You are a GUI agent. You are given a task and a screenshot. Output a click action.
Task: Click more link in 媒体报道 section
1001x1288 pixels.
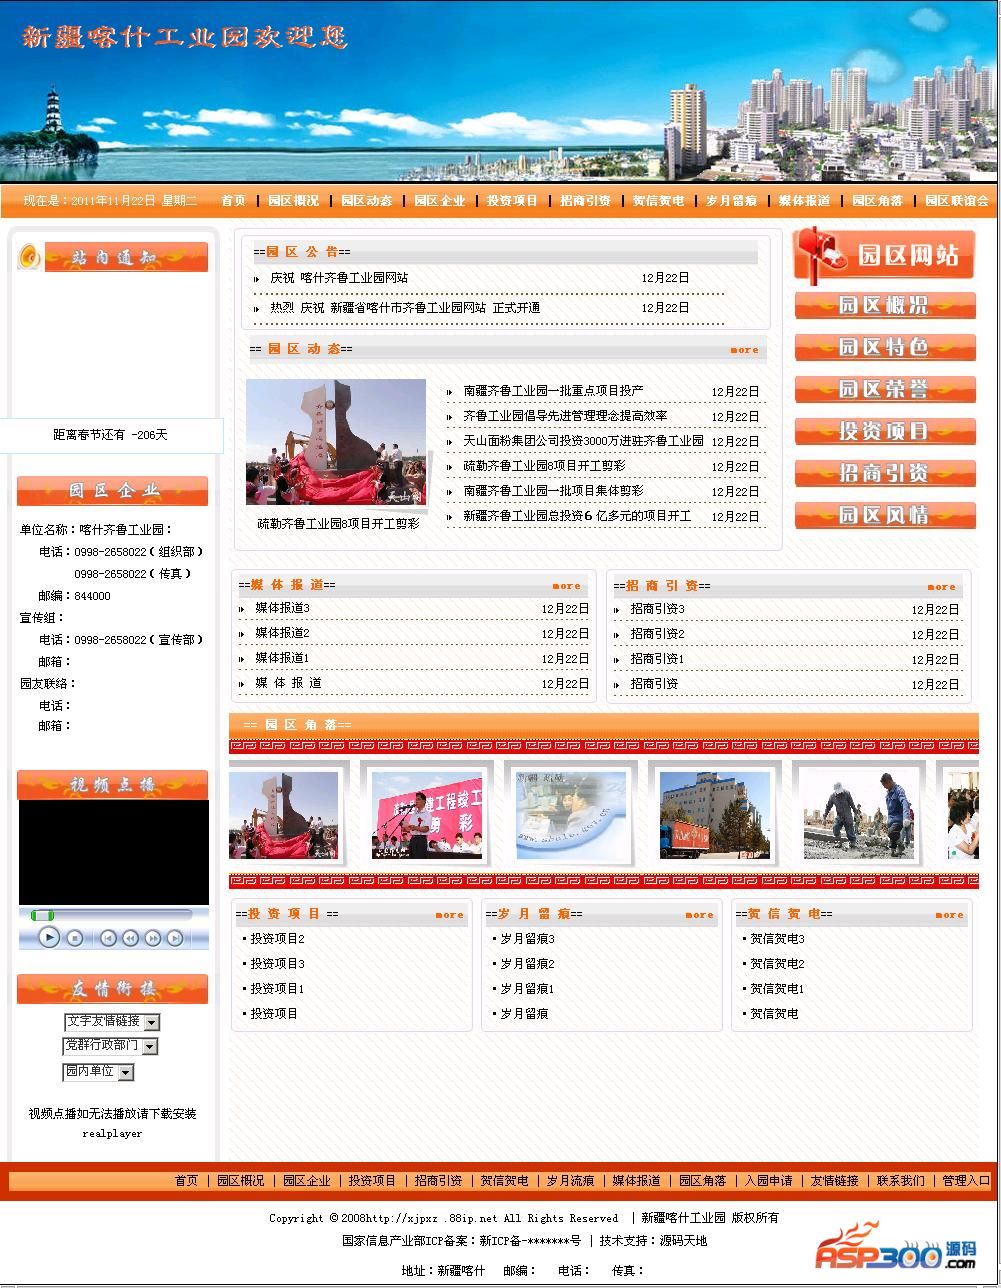tap(566, 586)
